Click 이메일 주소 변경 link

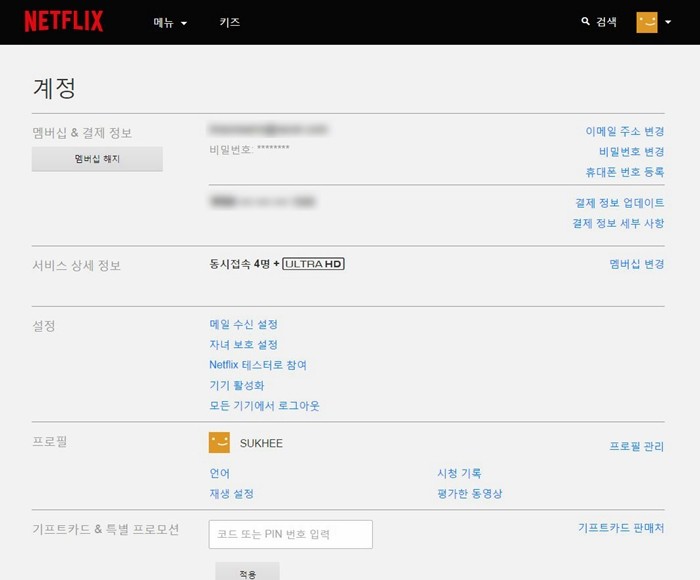pos(624,131)
